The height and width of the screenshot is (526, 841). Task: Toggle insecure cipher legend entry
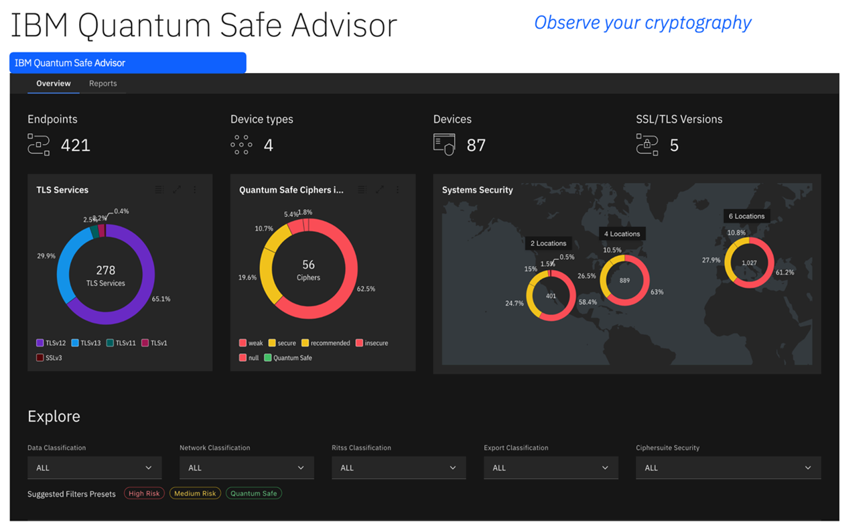pos(372,343)
